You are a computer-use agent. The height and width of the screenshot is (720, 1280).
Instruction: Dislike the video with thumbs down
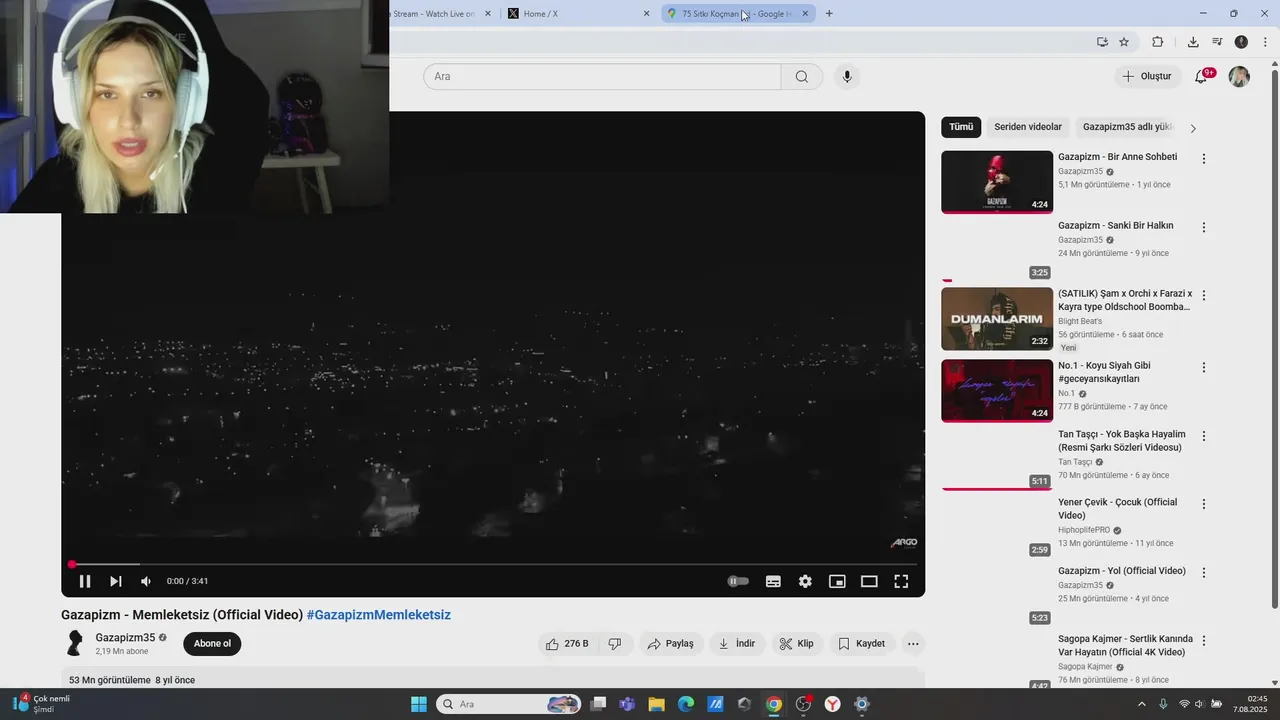pyautogui.click(x=615, y=644)
